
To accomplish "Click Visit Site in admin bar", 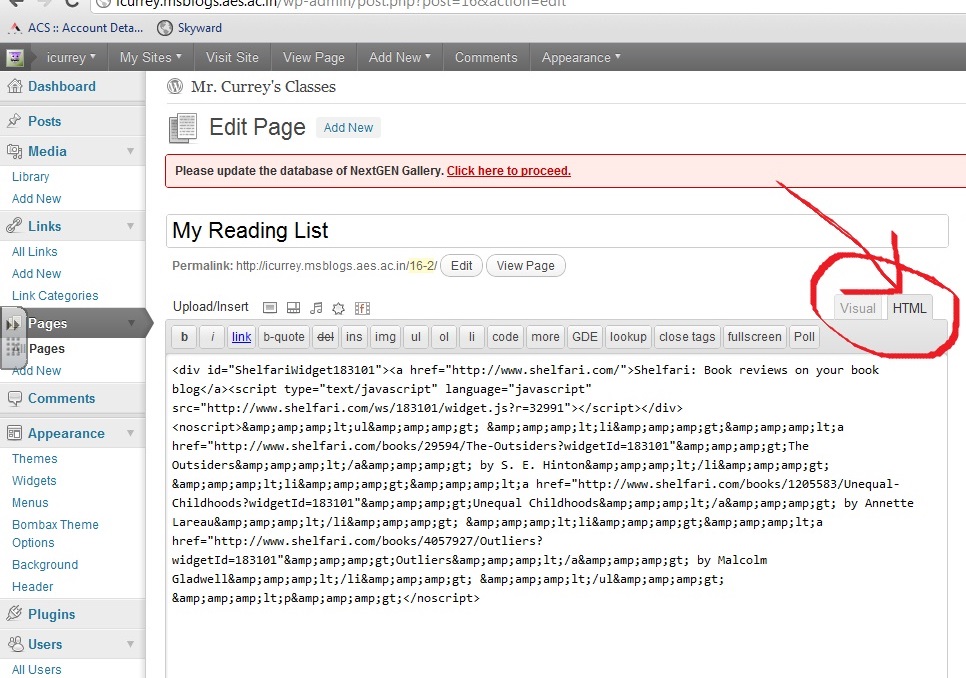I will (232, 57).
